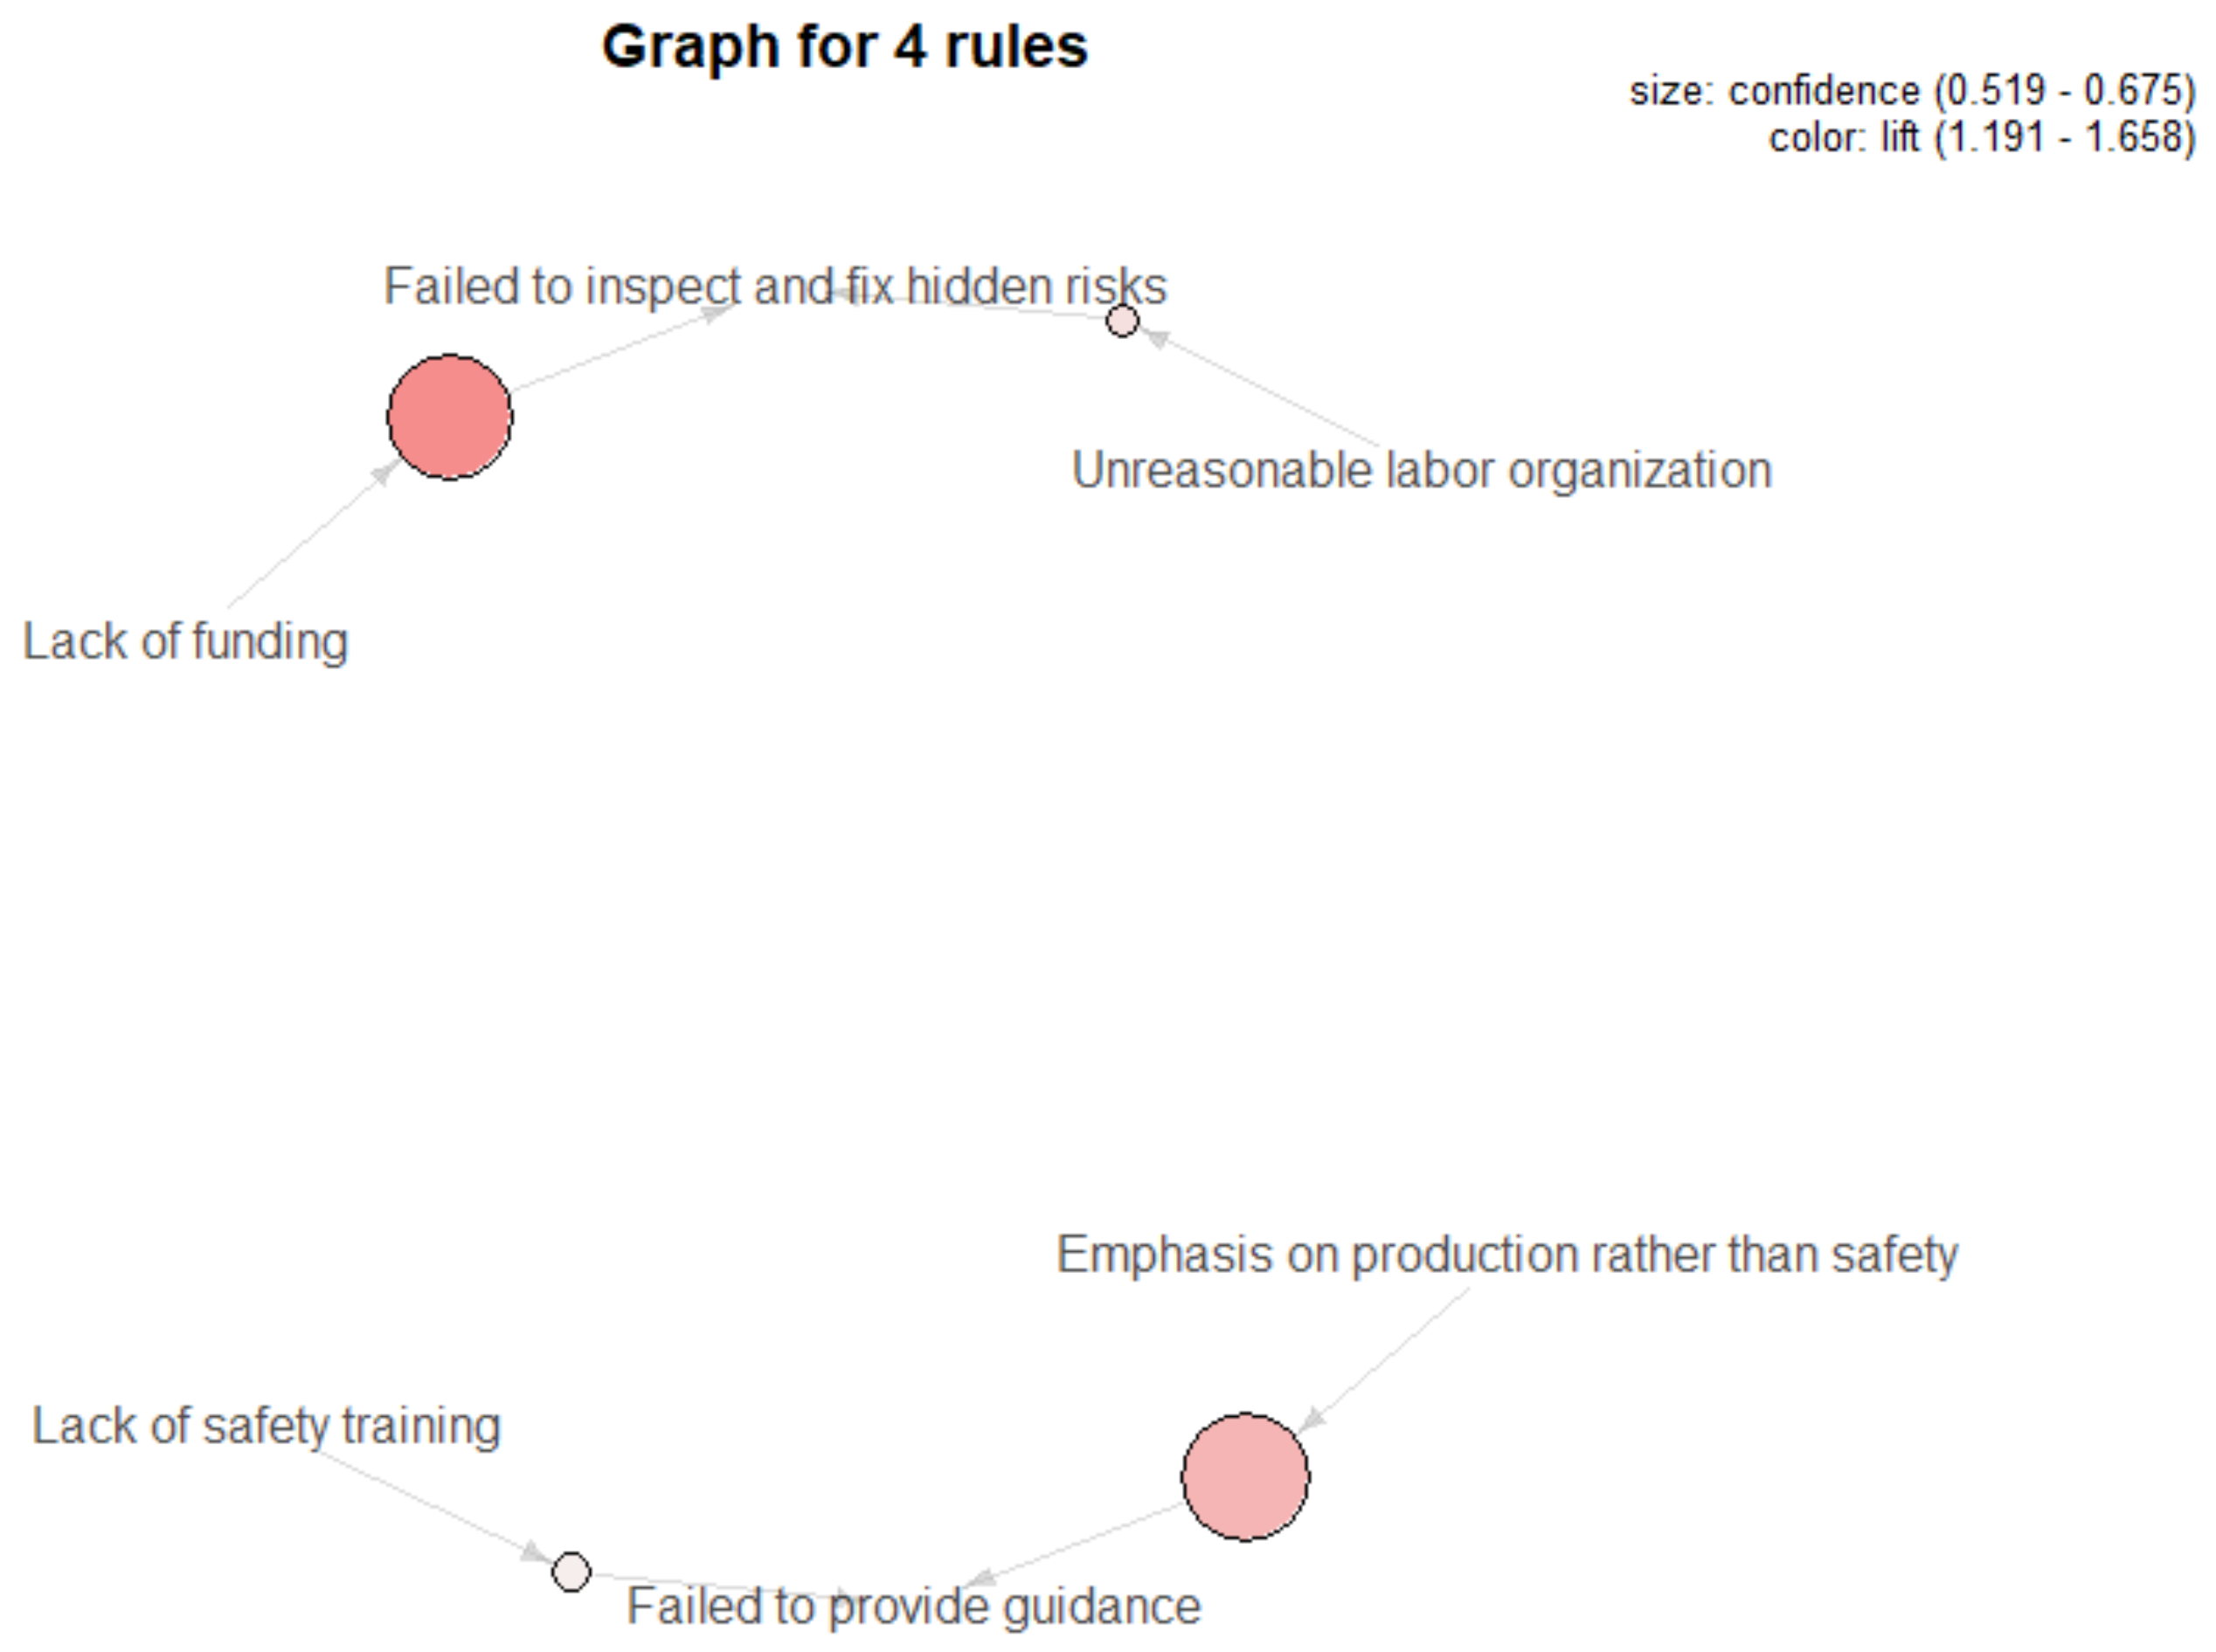Click arrow from Unreasonable labor organization to small node
Screen dimensions: 2216x1652
tap(1265, 391)
